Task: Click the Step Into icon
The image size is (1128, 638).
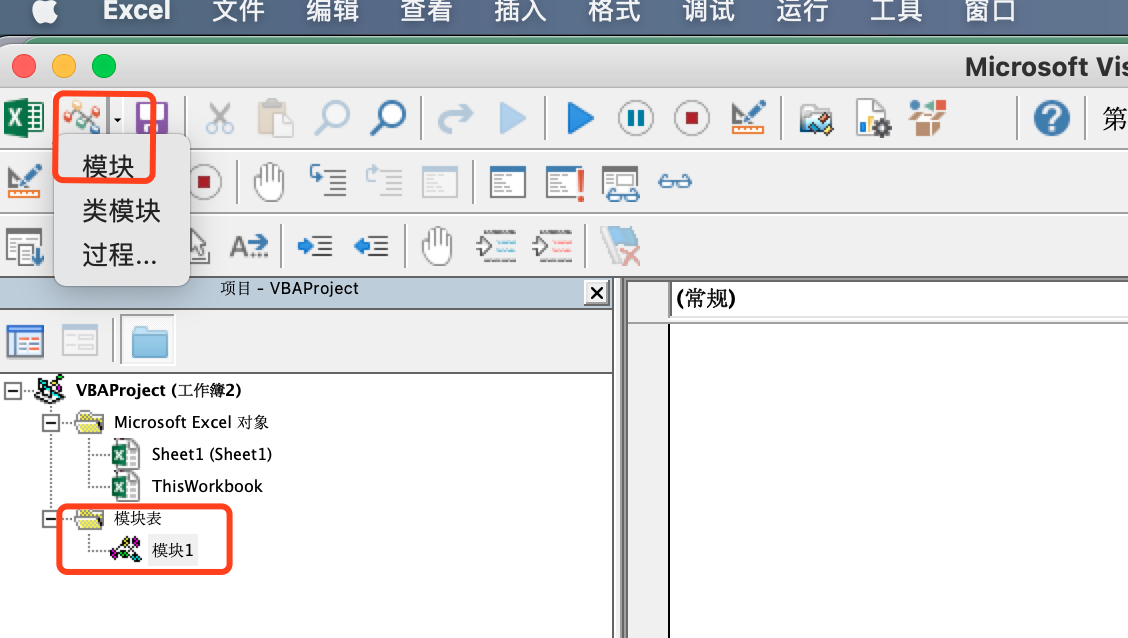Action: pos(327,181)
